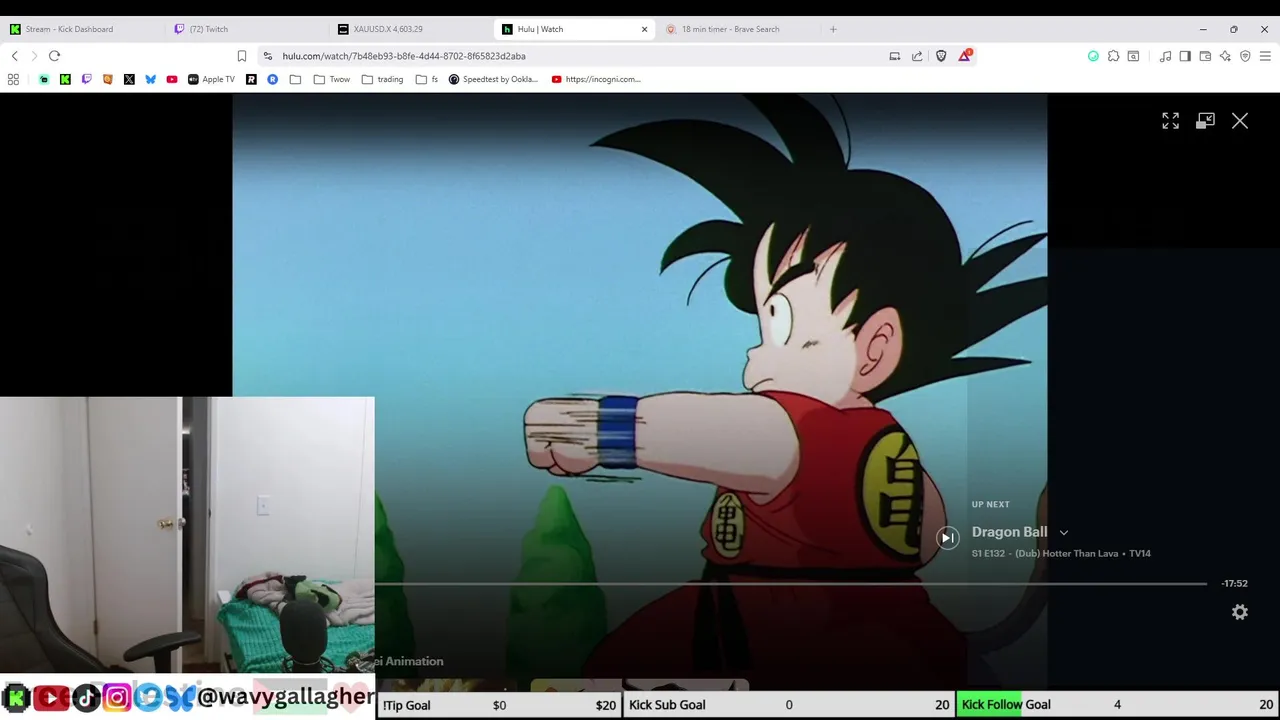
Task: Enter fullscreen in the Hulu player
Action: [1170, 121]
